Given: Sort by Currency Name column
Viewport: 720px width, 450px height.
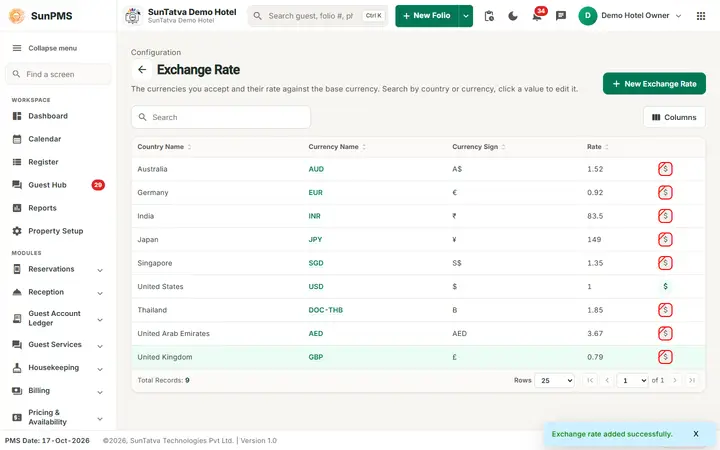Looking at the screenshot, I should 337,147.
